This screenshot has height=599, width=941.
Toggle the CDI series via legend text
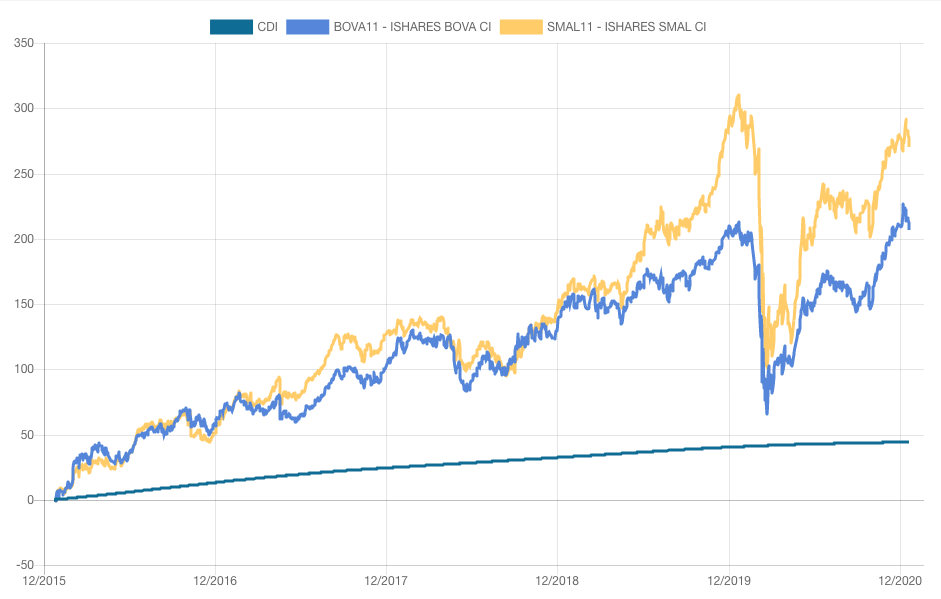(x=267, y=27)
